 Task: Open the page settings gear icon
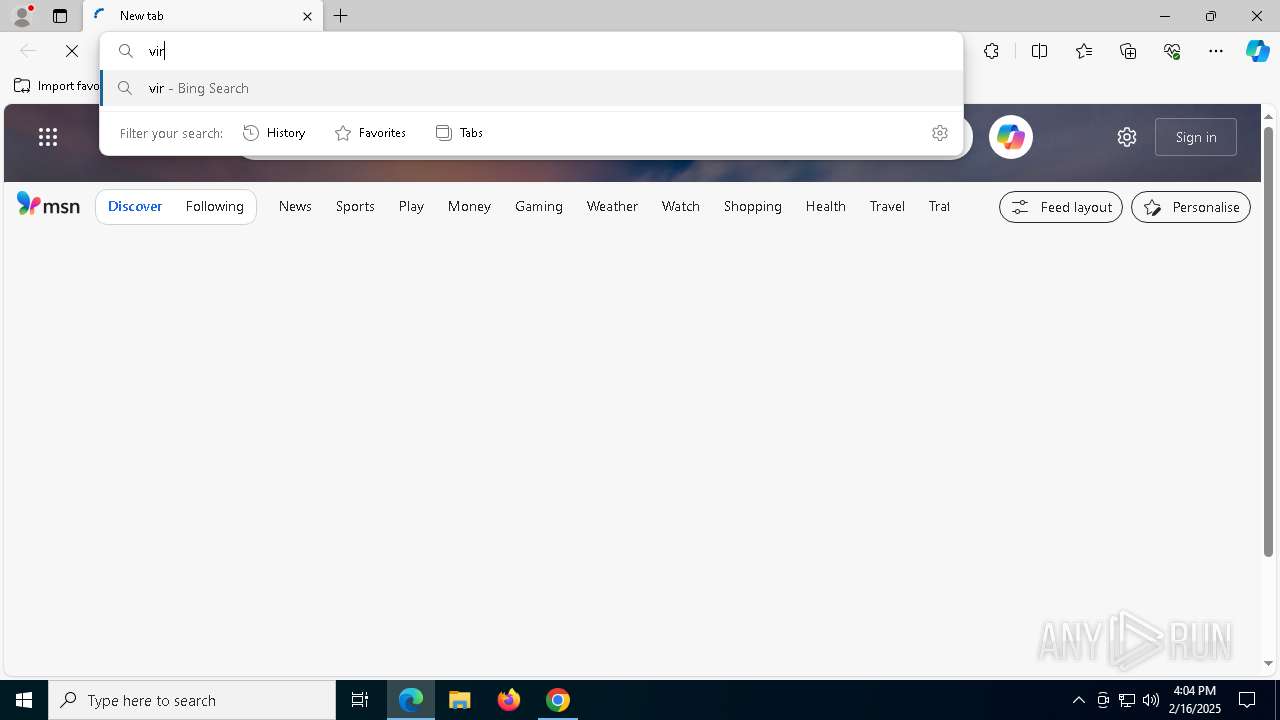point(1127,137)
